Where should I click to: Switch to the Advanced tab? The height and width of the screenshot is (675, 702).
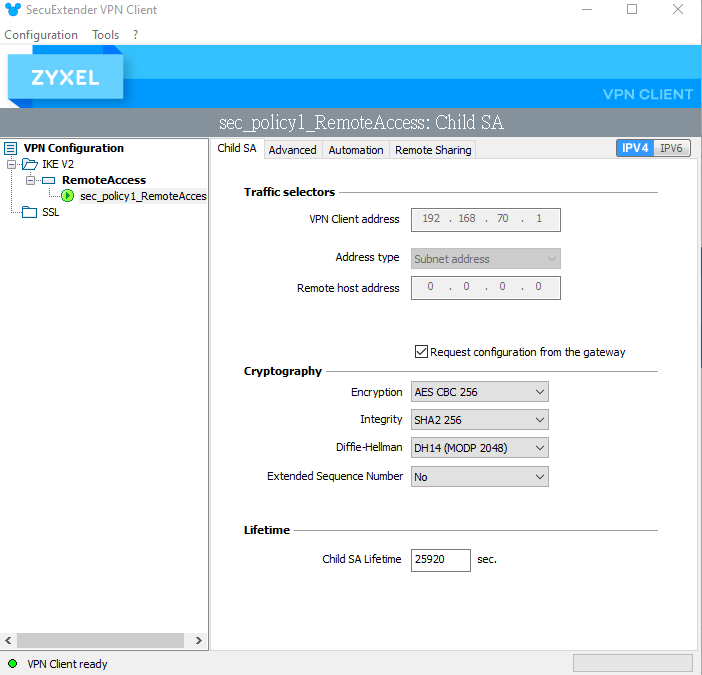tap(292, 150)
